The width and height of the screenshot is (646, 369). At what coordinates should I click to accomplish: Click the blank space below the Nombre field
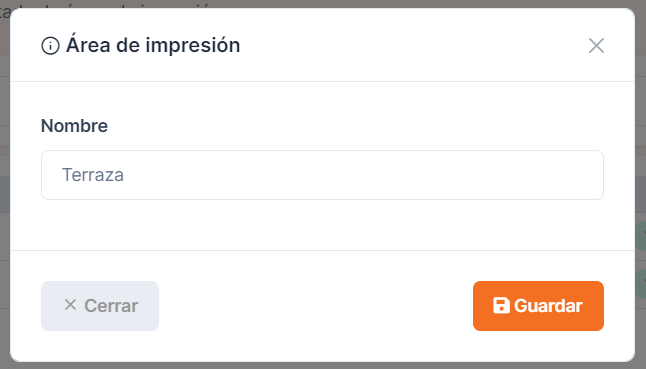tap(322, 224)
